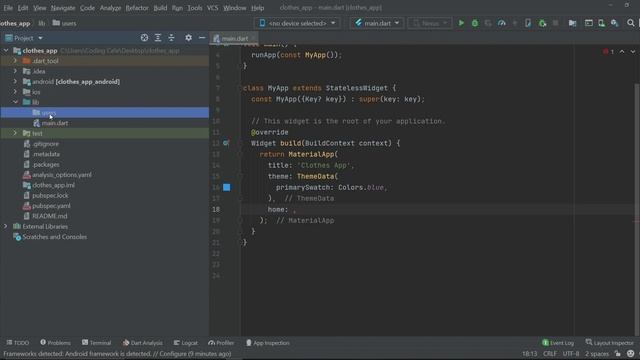Open the Build menu
Image resolution: width=640 pixels, height=360 pixels.
(x=160, y=8)
